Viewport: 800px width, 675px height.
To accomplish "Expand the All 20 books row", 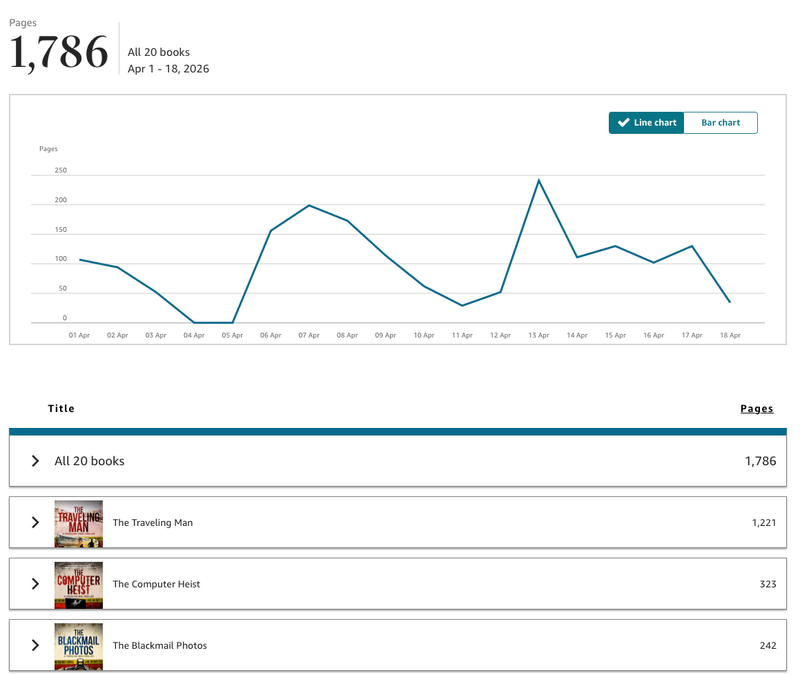I will tap(35, 461).
